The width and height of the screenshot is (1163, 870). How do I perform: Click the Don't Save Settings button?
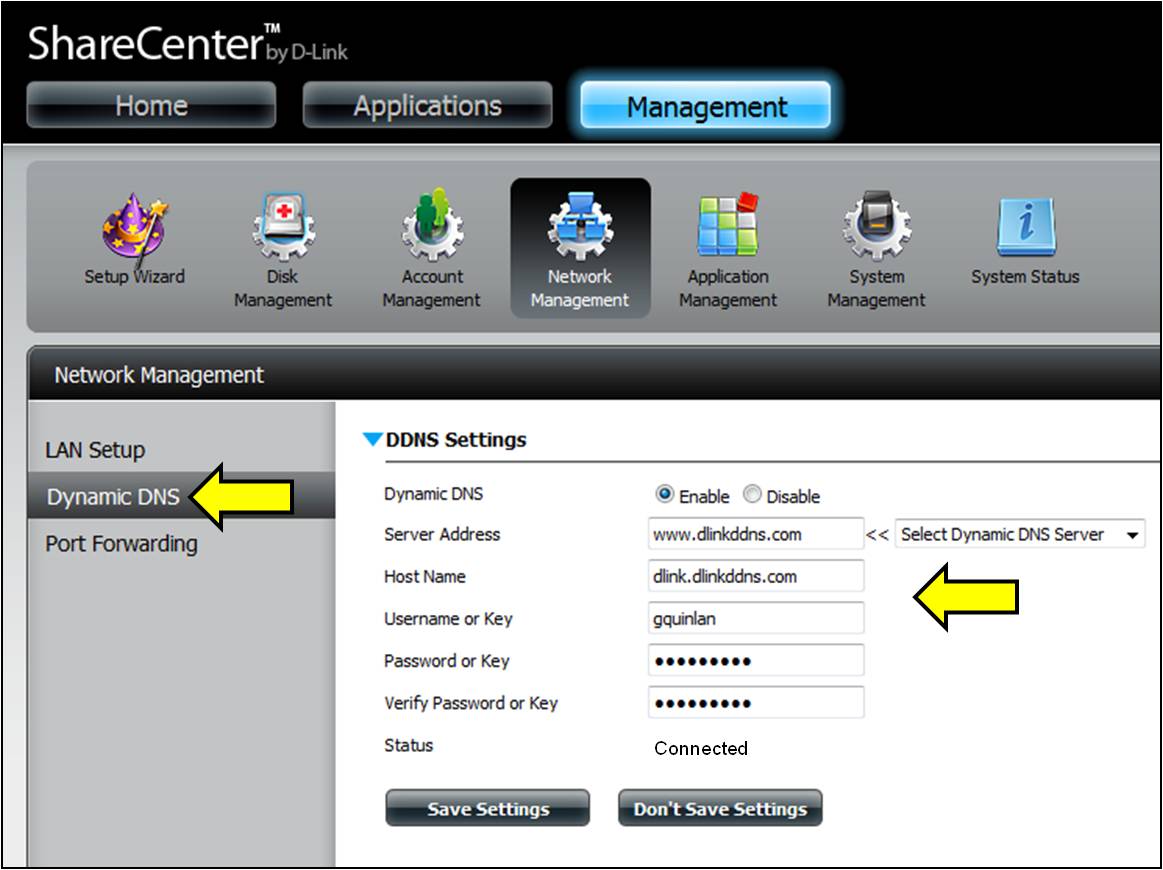coord(720,808)
